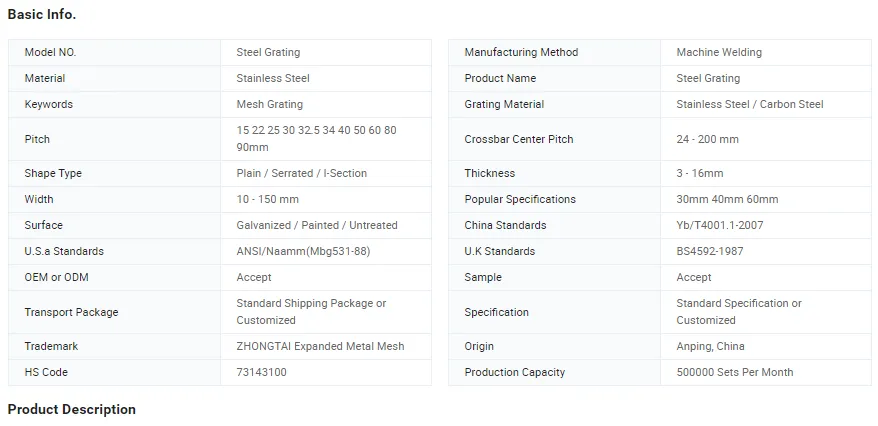
Task: Click the 10 - 150 mm width value
Action: point(267,200)
